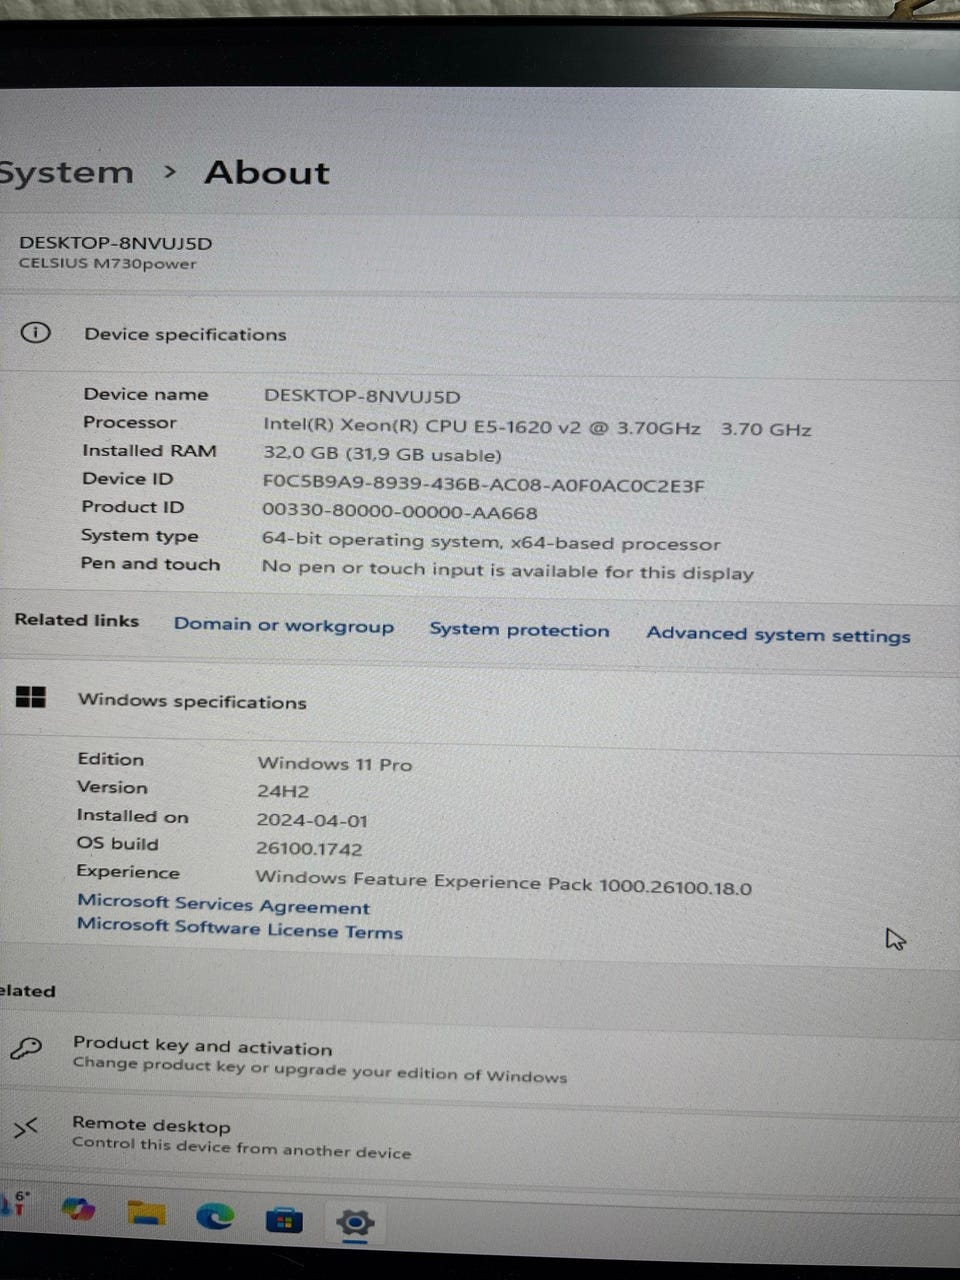Viewport: 960px width, 1280px height.
Task: Click the 64-bit operating system value
Action: [491, 542]
